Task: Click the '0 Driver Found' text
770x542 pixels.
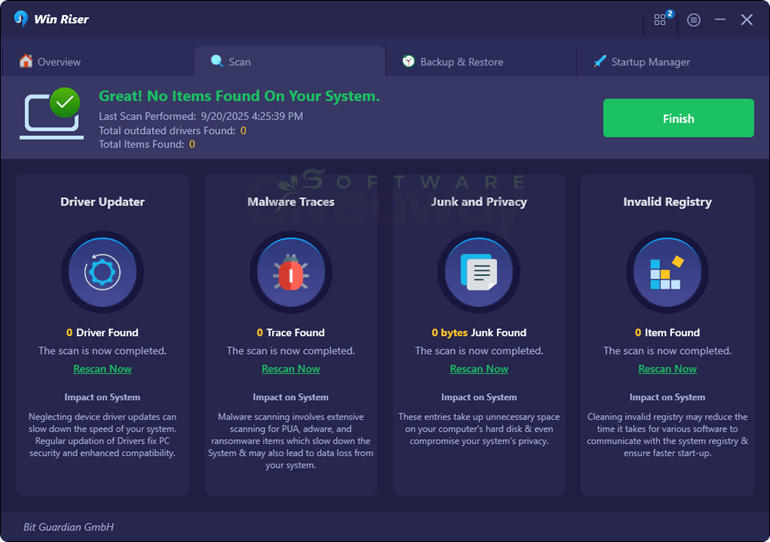Action: tap(102, 332)
